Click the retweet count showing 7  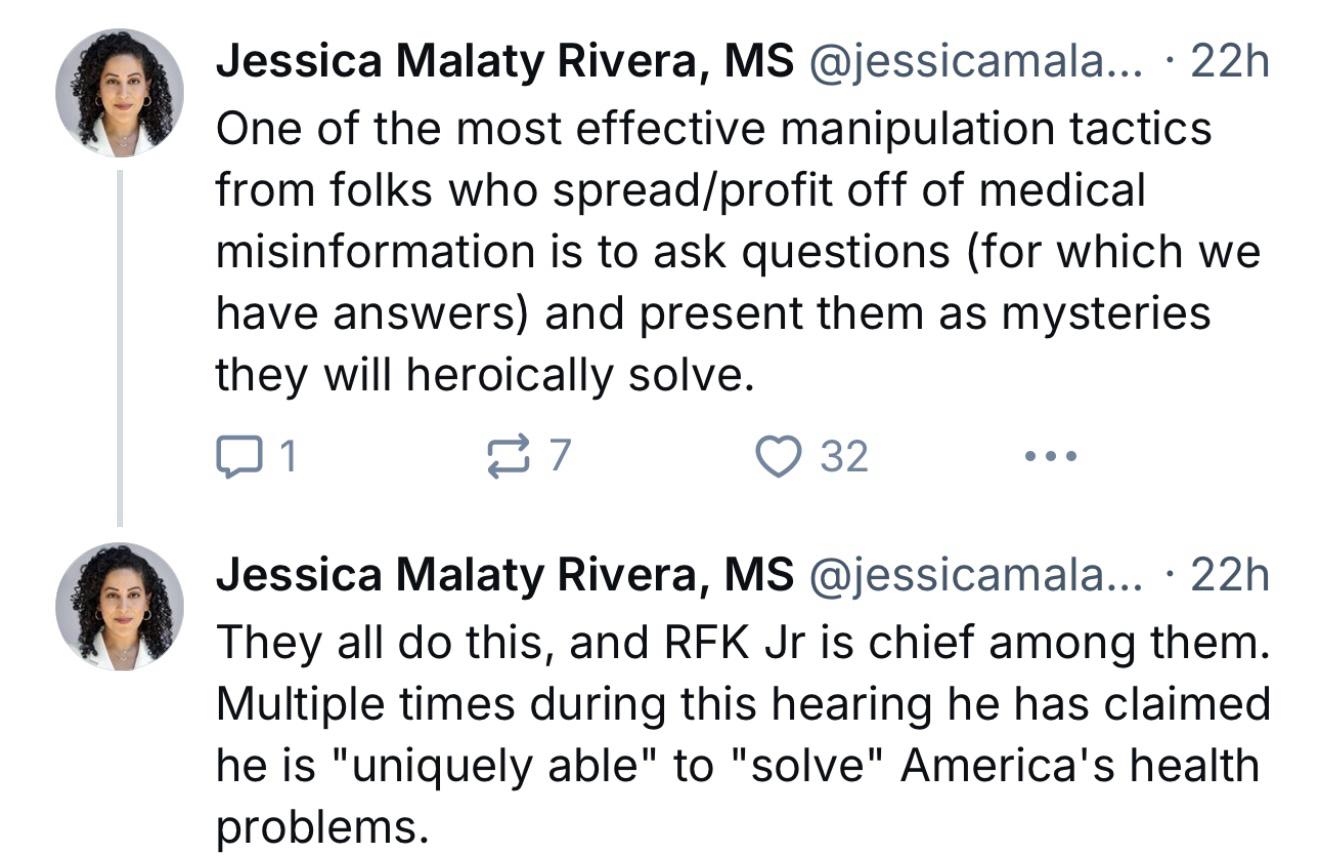[559, 457]
